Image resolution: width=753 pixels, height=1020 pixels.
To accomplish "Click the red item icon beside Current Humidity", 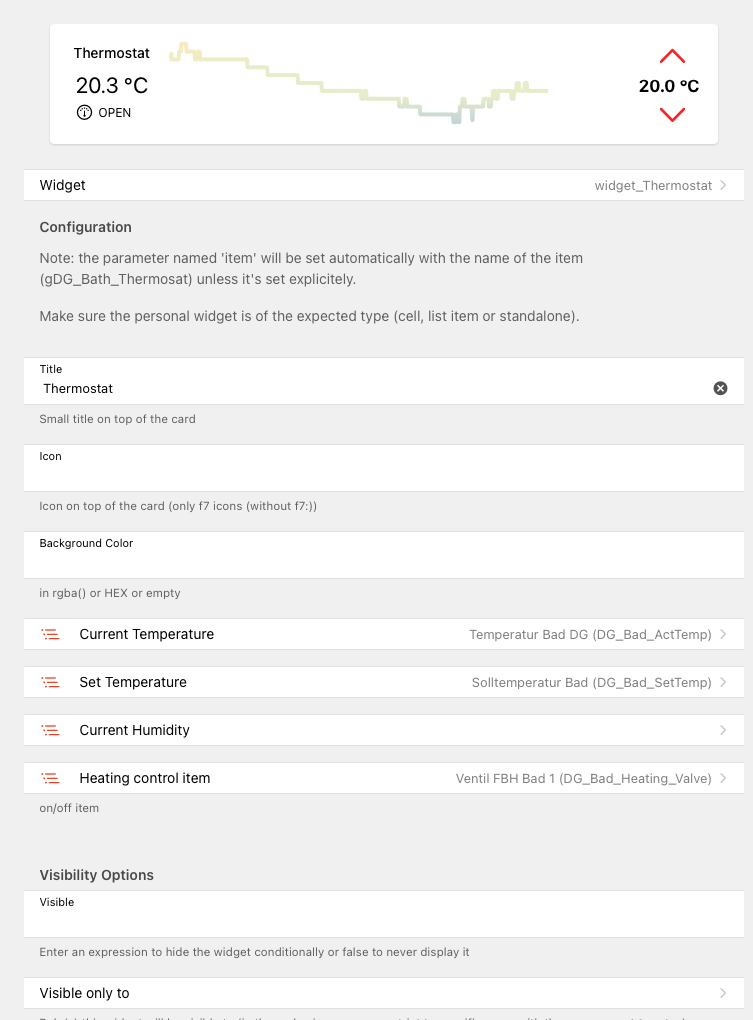I will click(x=51, y=730).
